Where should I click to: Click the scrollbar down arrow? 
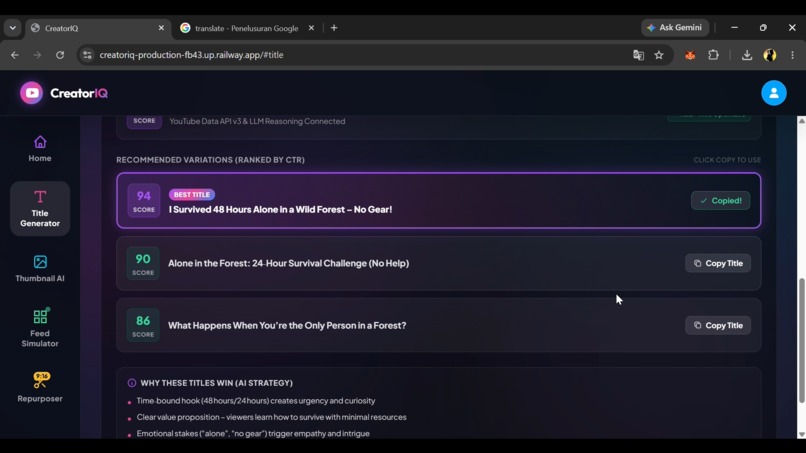coord(801,434)
